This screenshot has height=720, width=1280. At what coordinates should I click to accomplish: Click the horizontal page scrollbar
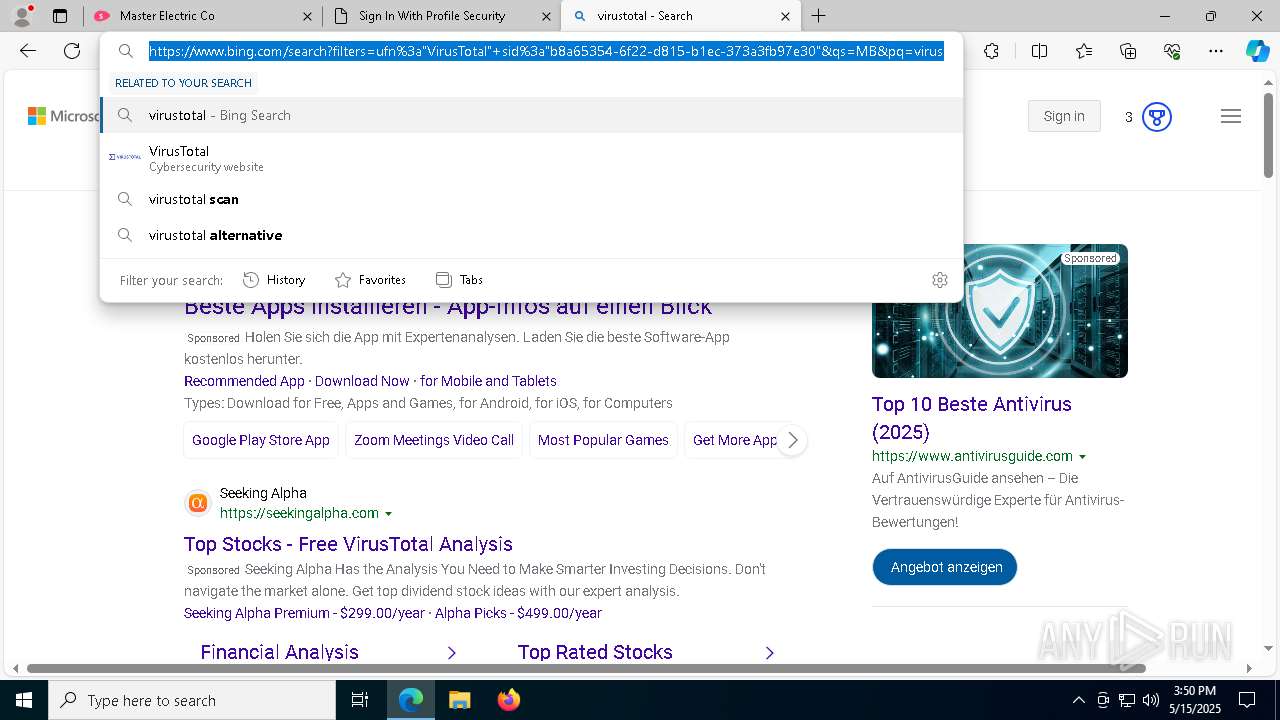click(586, 668)
